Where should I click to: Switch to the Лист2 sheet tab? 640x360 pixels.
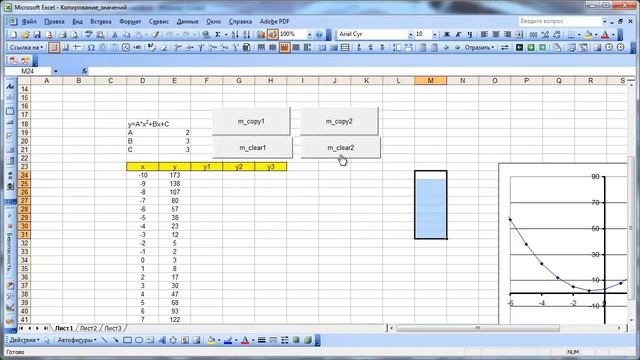[x=88, y=328]
